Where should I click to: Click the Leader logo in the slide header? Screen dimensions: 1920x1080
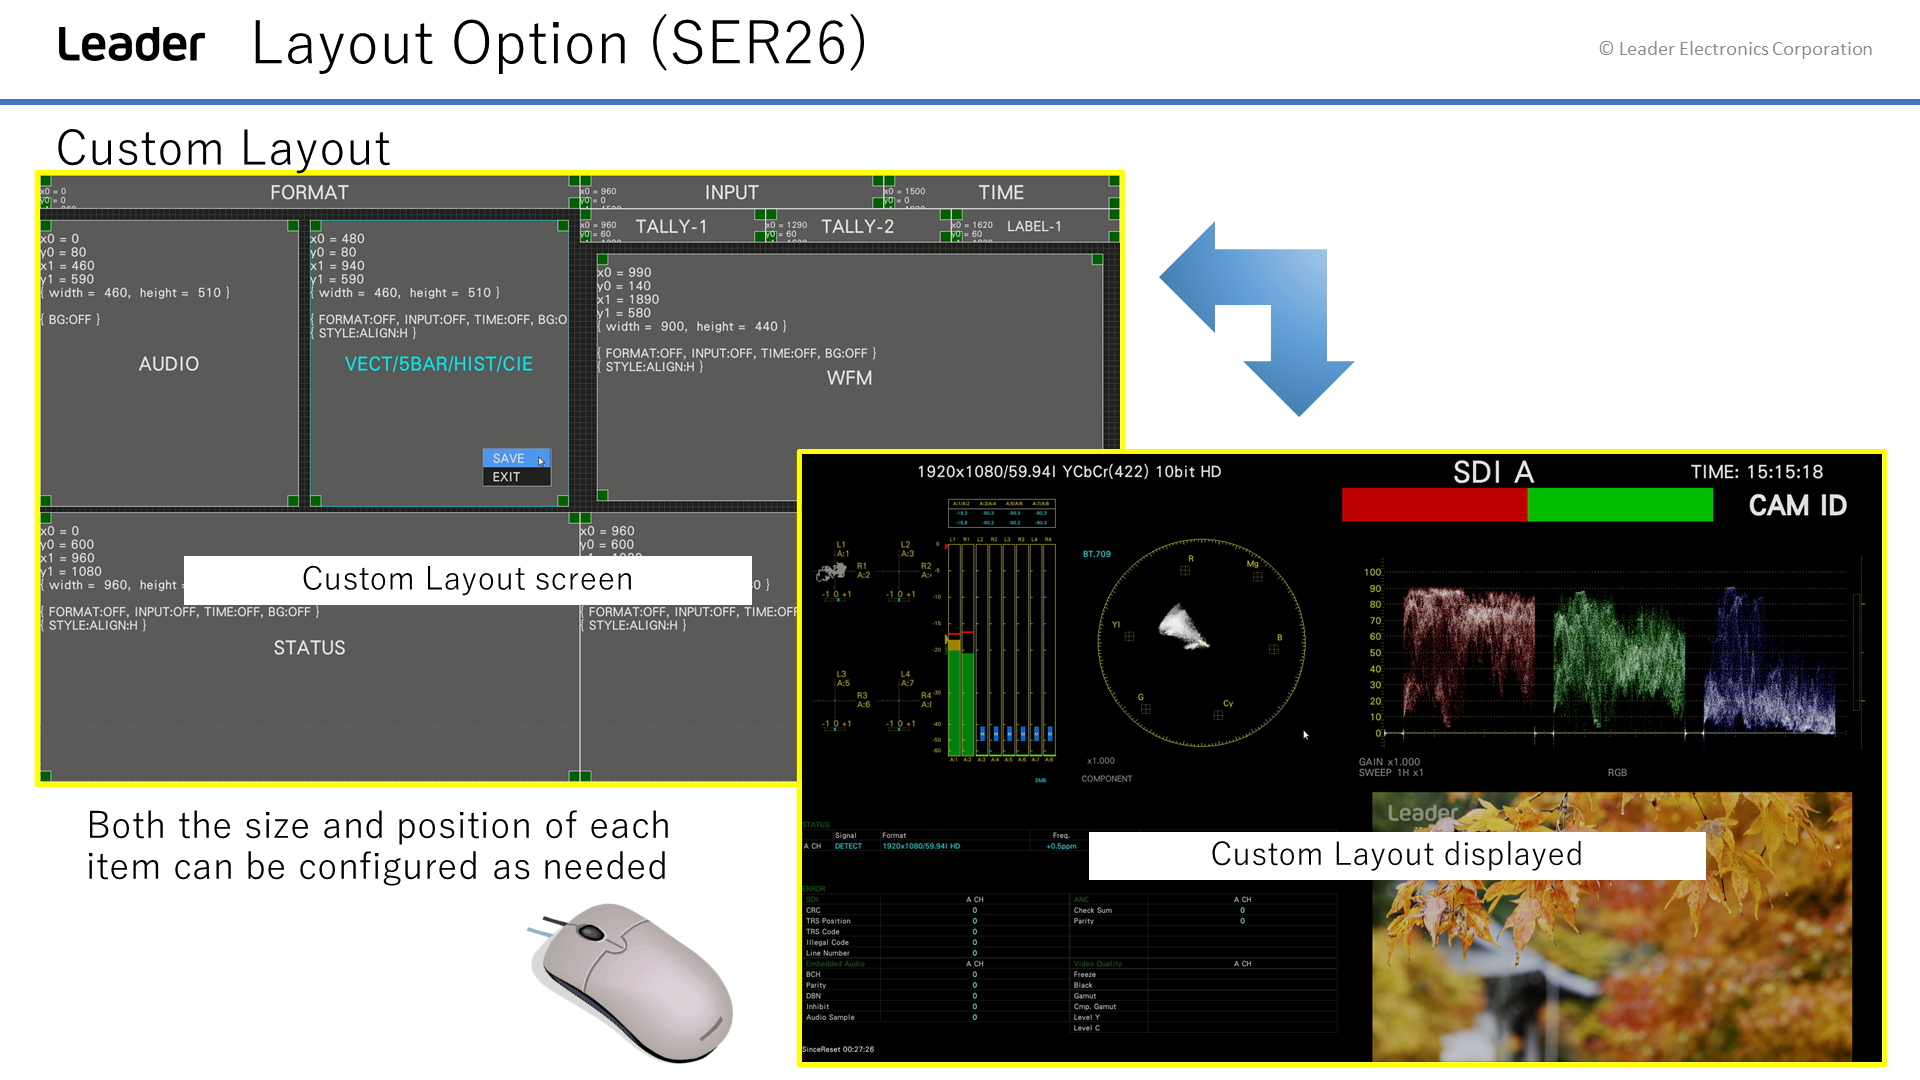tap(131, 44)
